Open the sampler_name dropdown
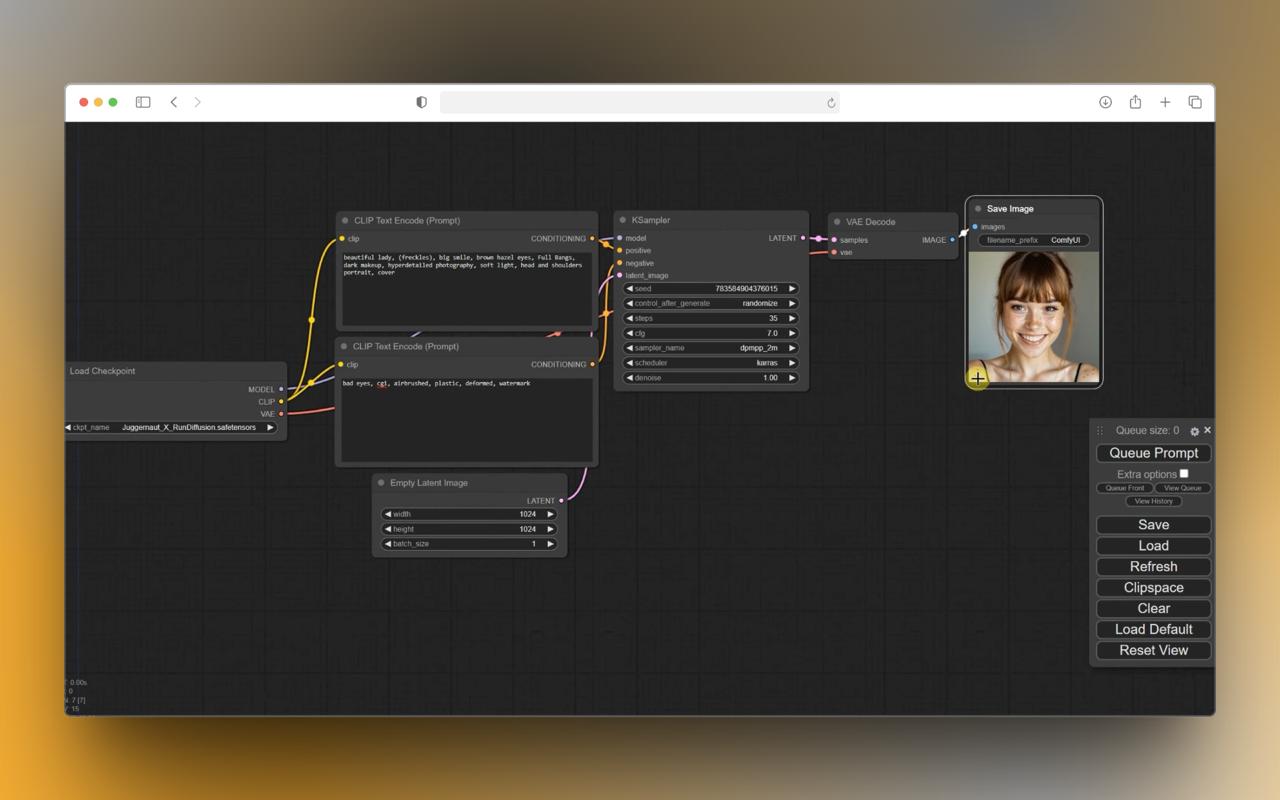 click(x=710, y=348)
